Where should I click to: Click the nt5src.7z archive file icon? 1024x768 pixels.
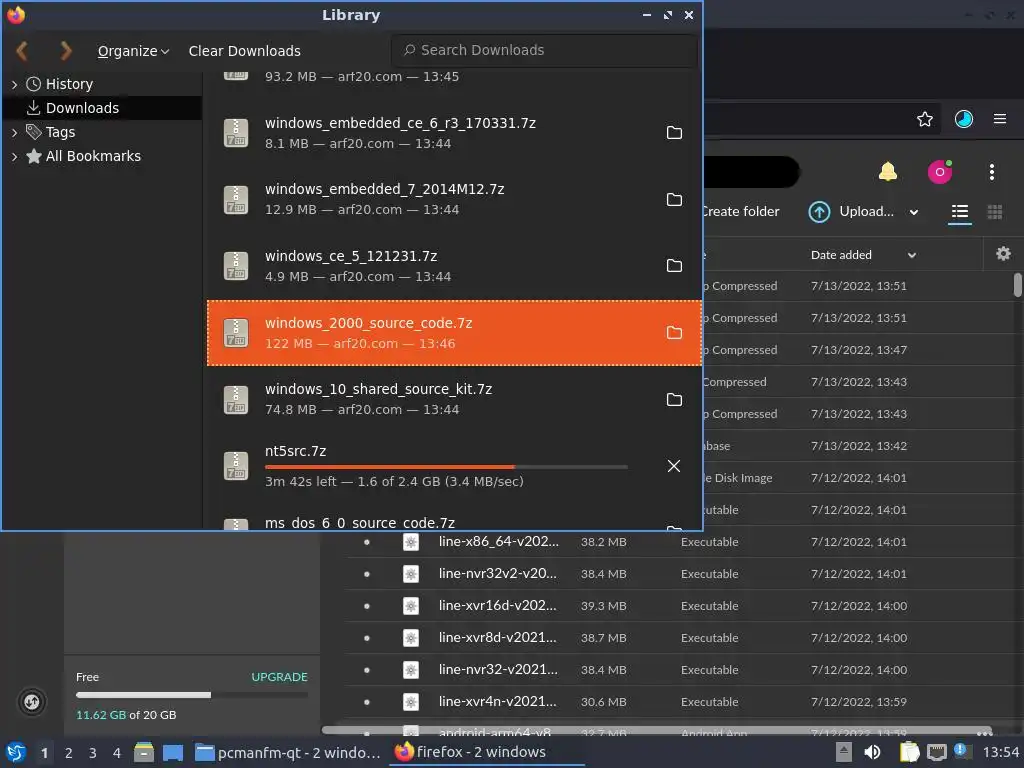click(236, 466)
